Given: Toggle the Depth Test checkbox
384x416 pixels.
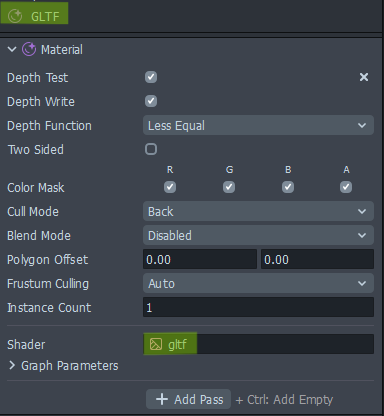Looking at the screenshot, I should 151,77.
